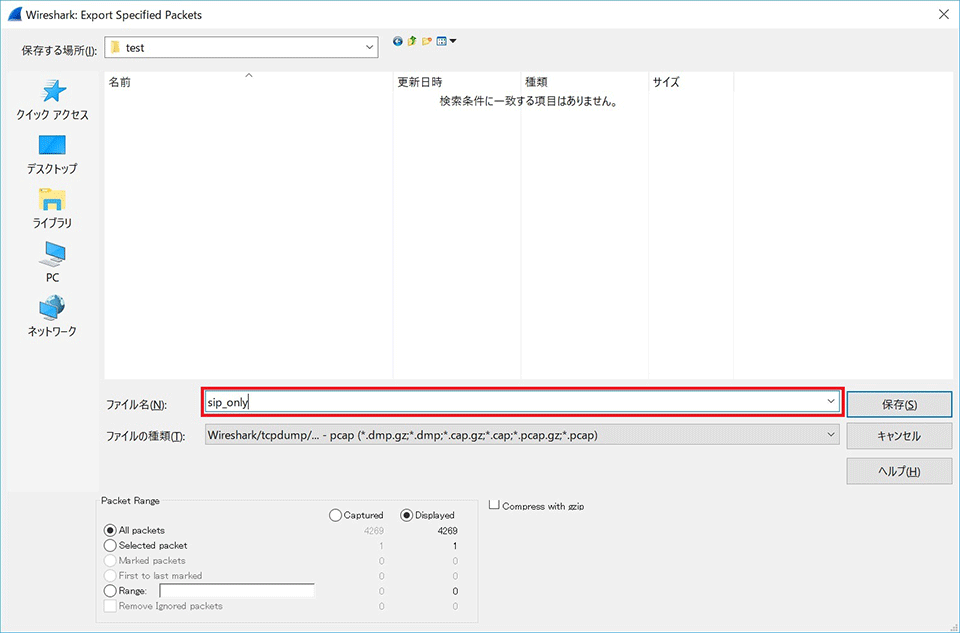Sort by the サイズ column header
This screenshot has width=960, height=633.
coord(691,82)
